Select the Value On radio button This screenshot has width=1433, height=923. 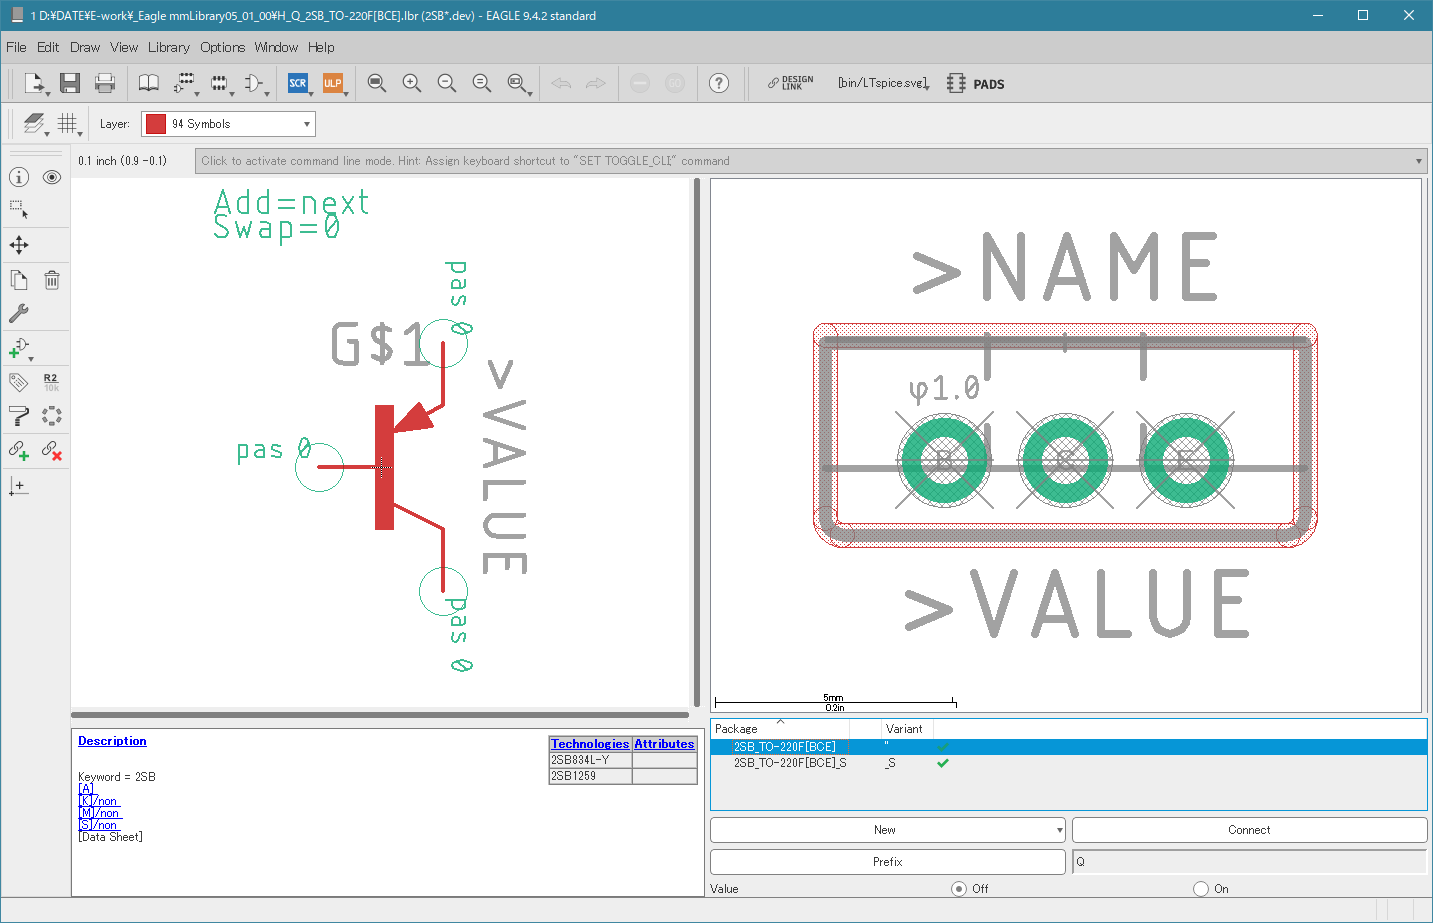[1201, 889]
